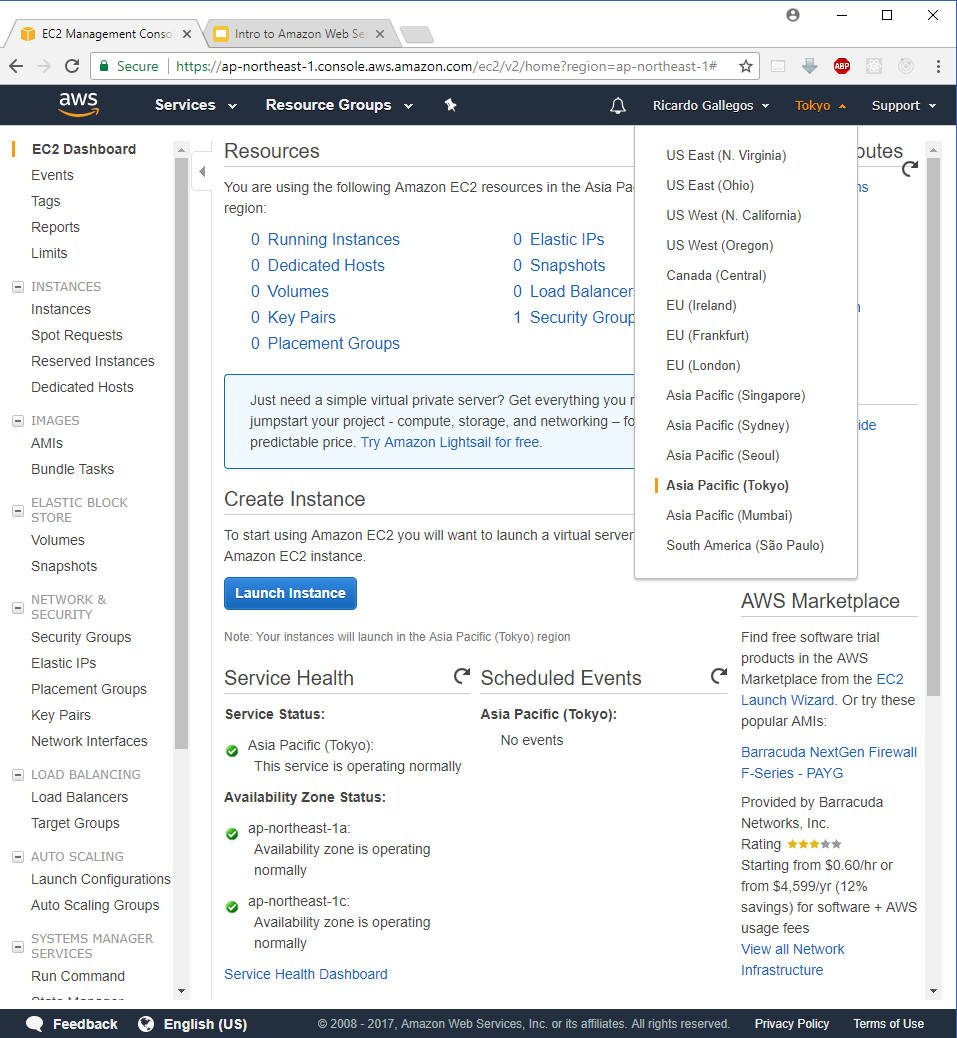Close the Tokyo region dropdown
Screen dimensions: 957x1038
point(820,105)
